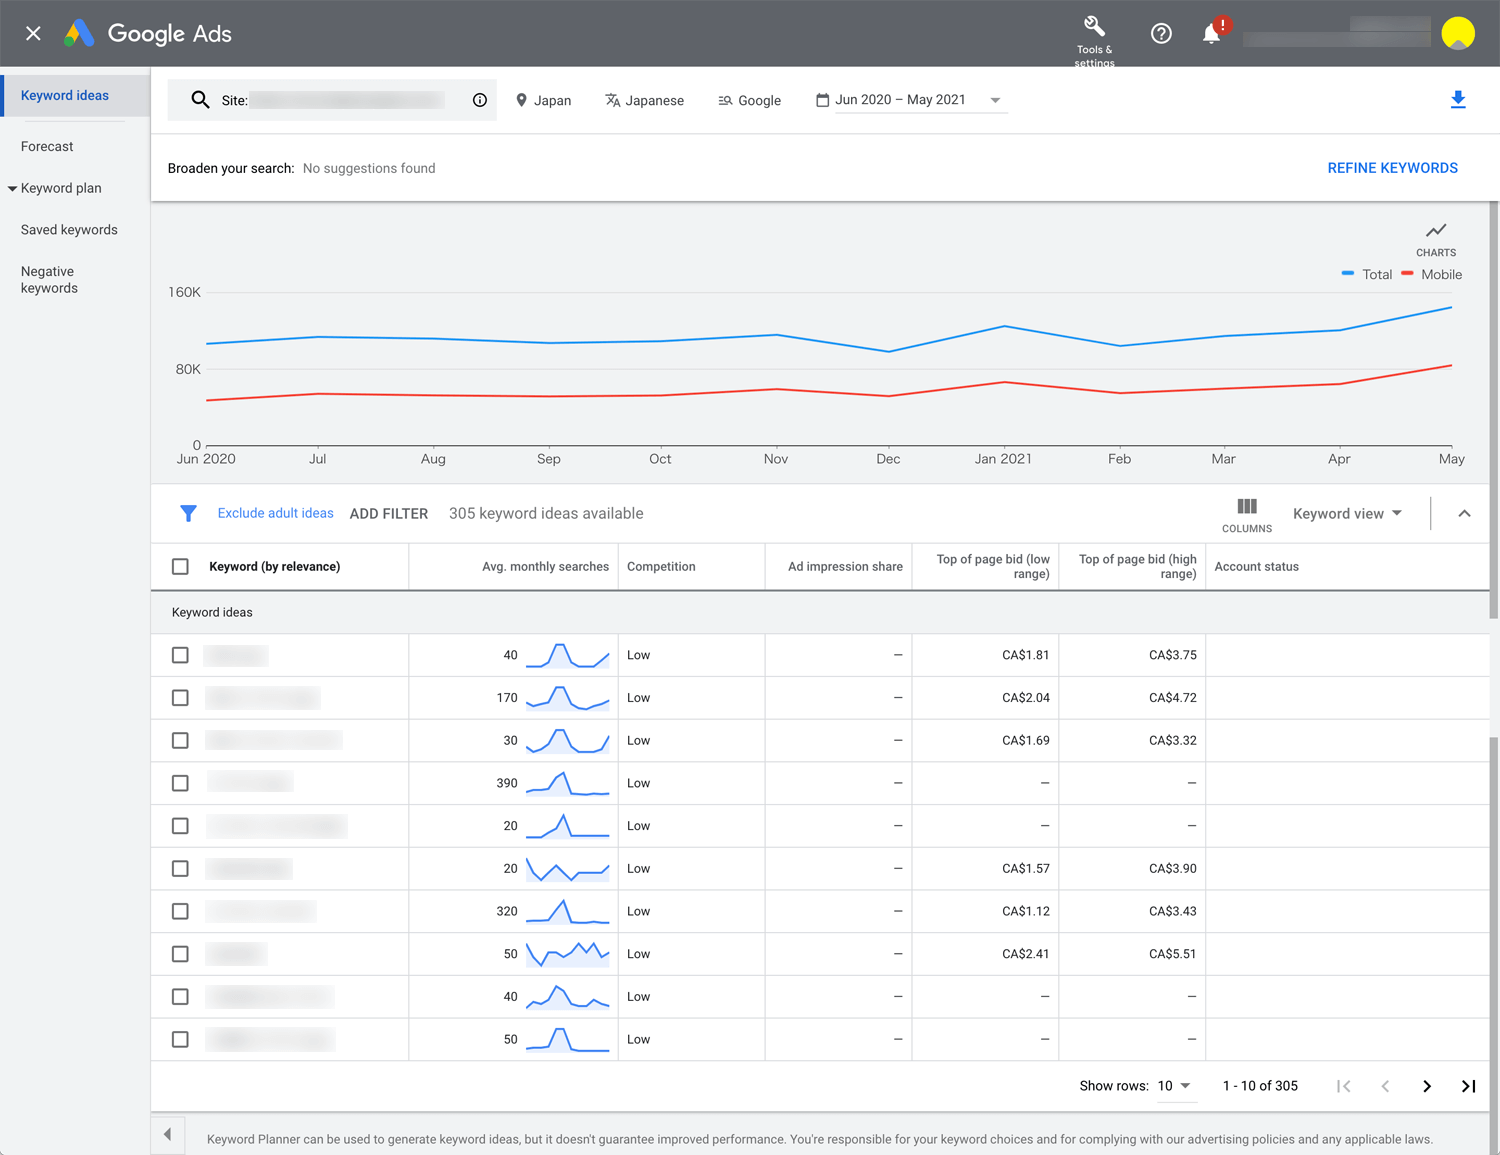Open notifications bell icon
Viewport: 1500px width, 1155px height.
[1211, 33]
